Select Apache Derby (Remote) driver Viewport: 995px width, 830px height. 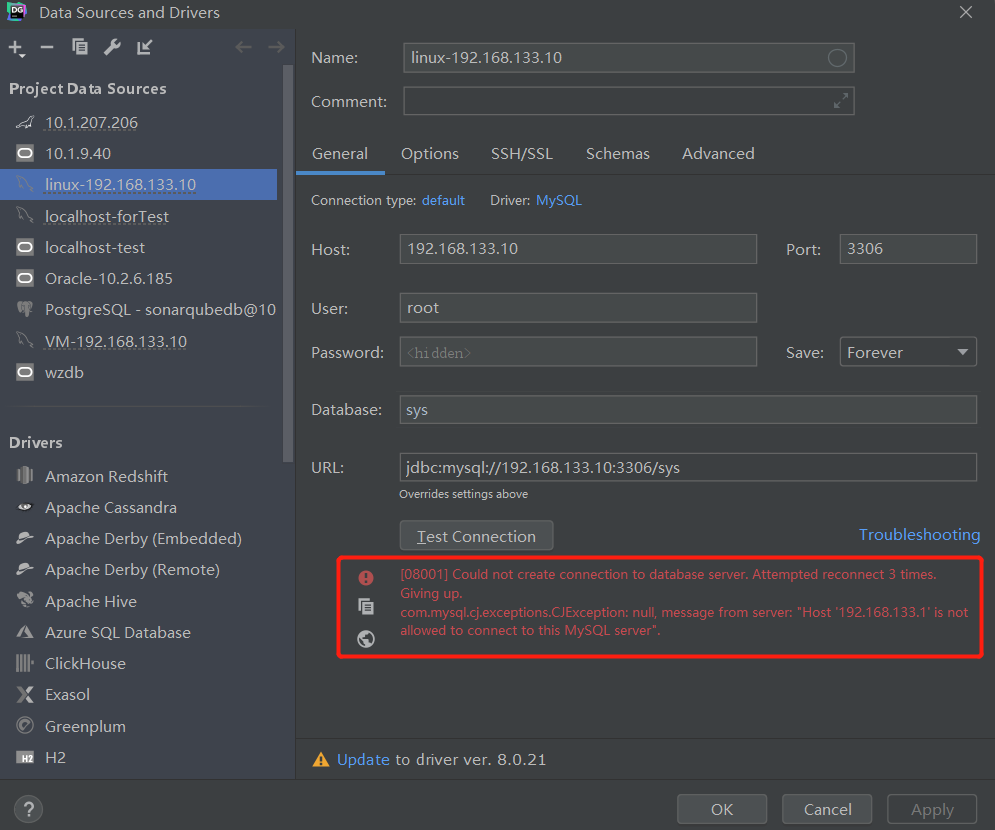pyautogui.click(x=132, y=569)
